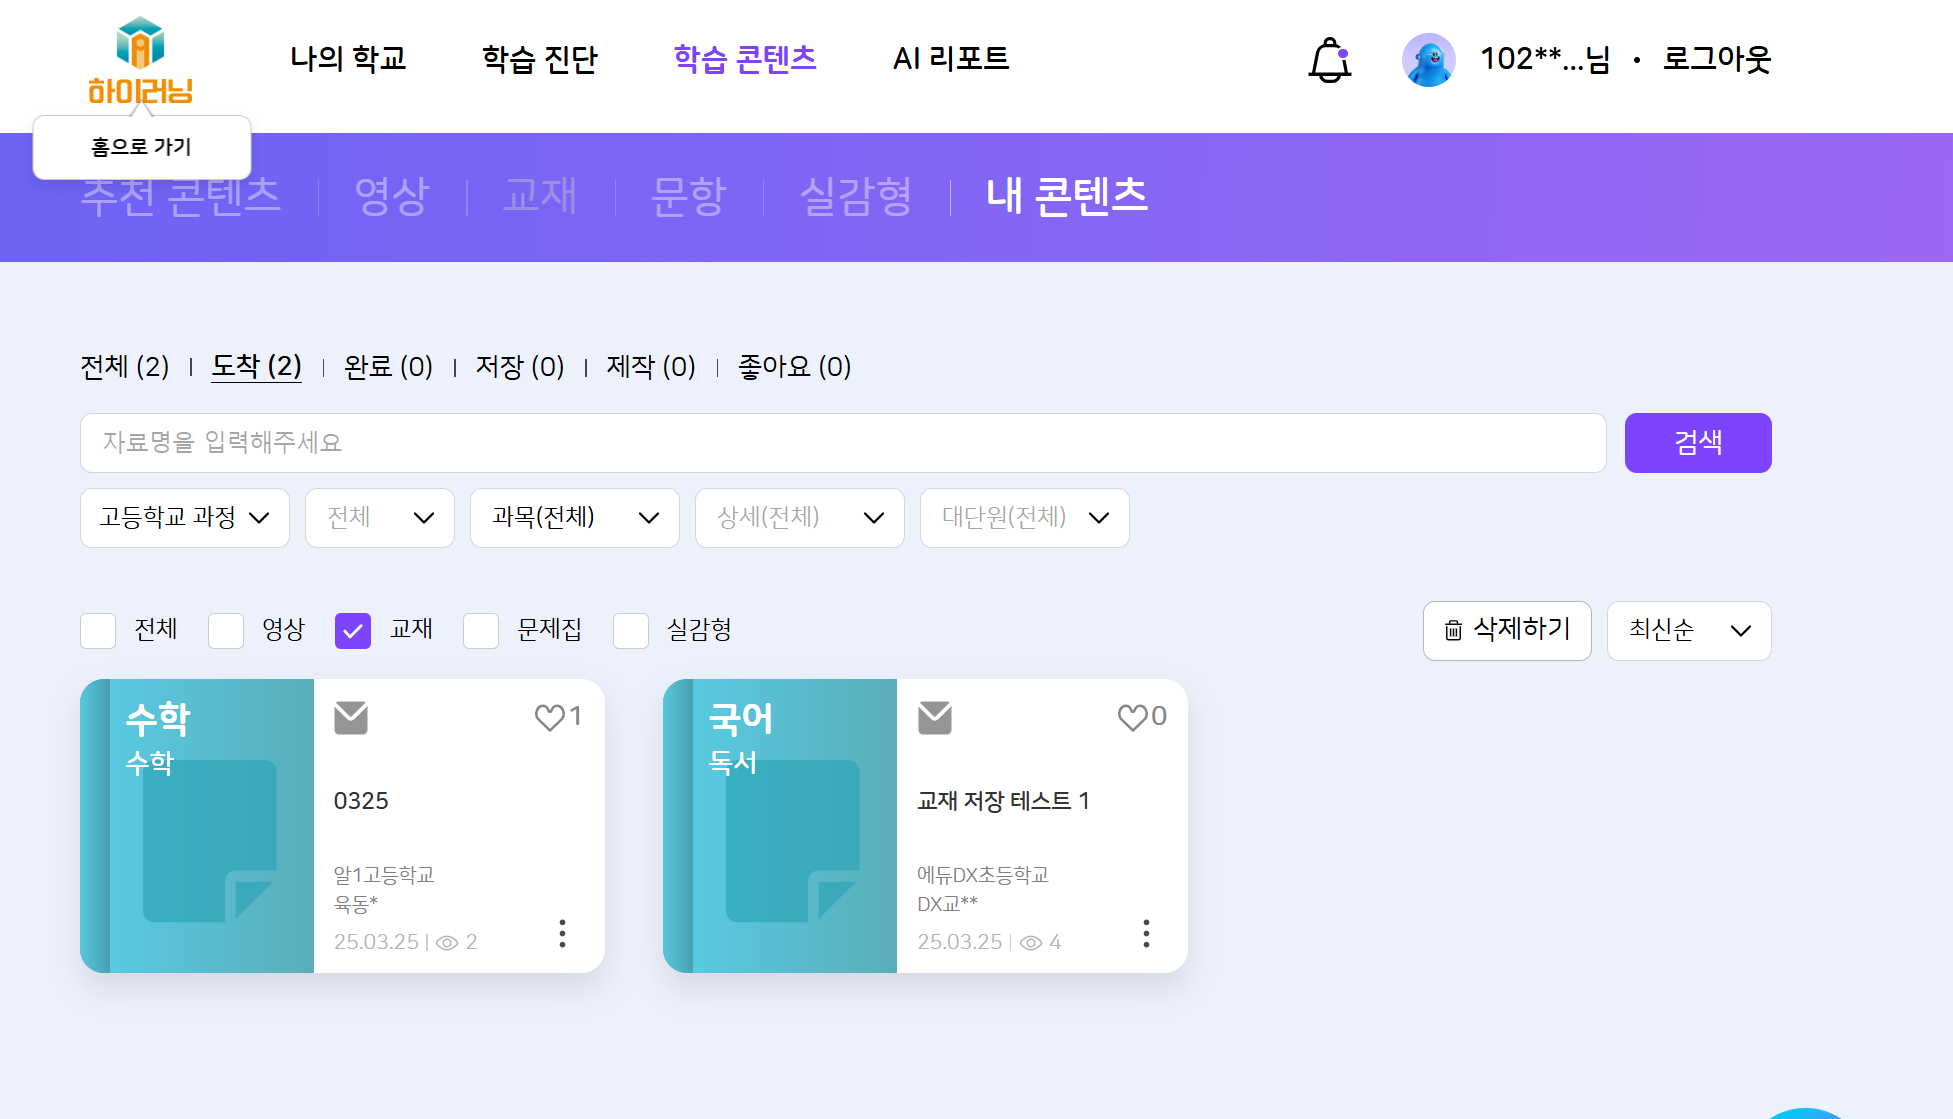Switch to the 완료 (0) tab
The height and width of the screenshot is (1119, 1953).
click(x=388, y=367)
